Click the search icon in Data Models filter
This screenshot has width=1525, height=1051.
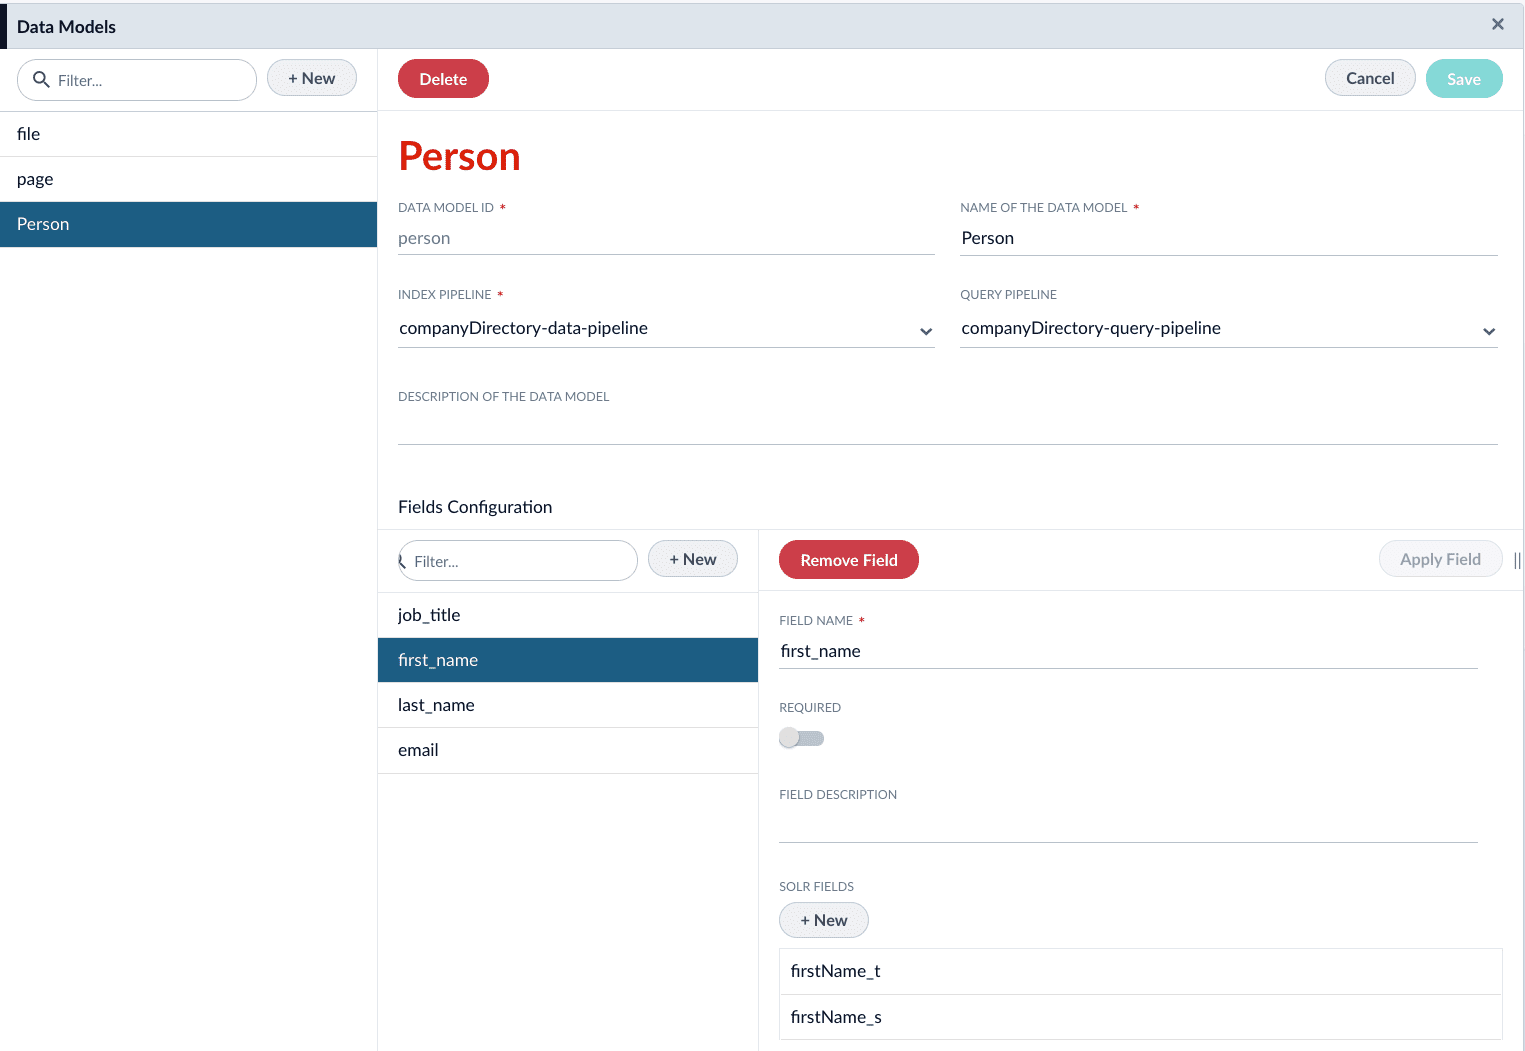pos(41,79)
